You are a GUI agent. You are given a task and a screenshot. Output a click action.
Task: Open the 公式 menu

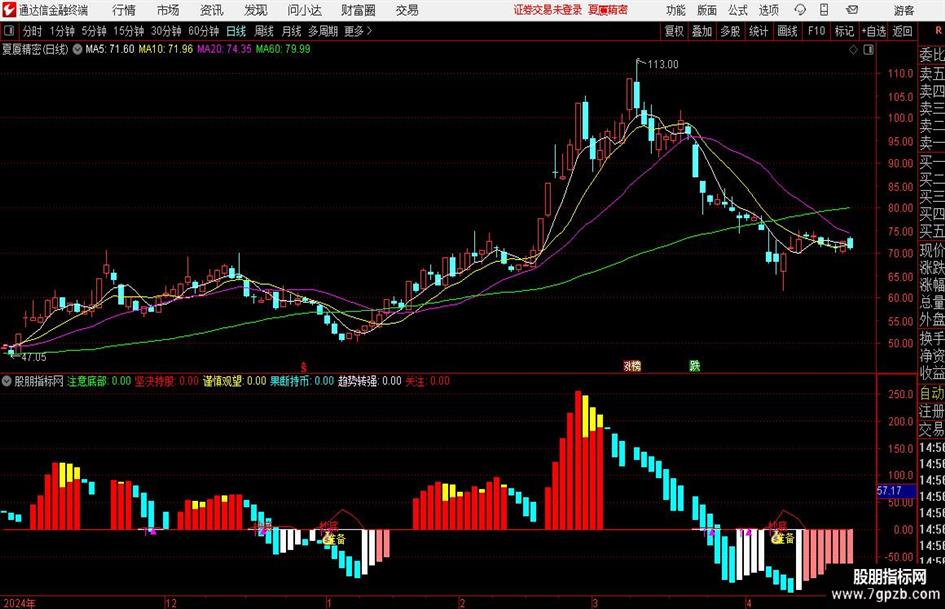(738, 10)
